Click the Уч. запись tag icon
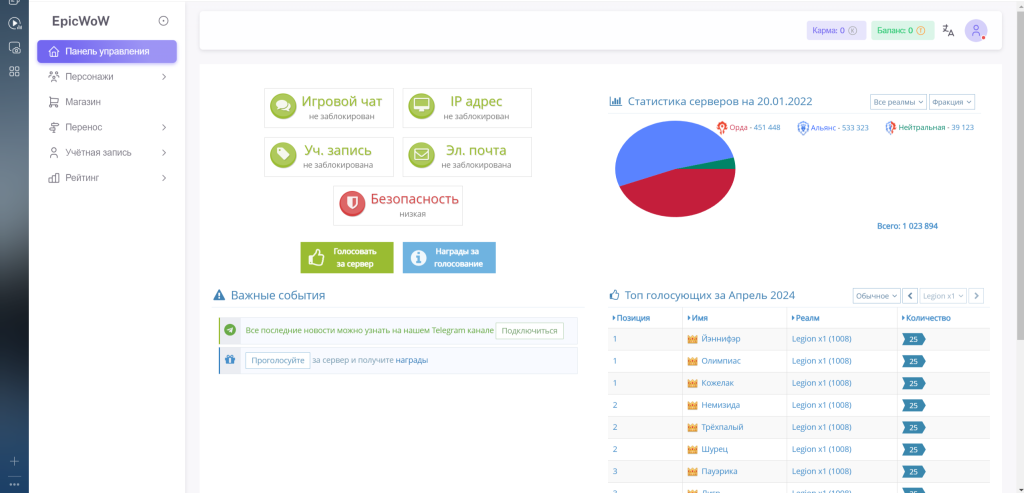 coord(283,156)
